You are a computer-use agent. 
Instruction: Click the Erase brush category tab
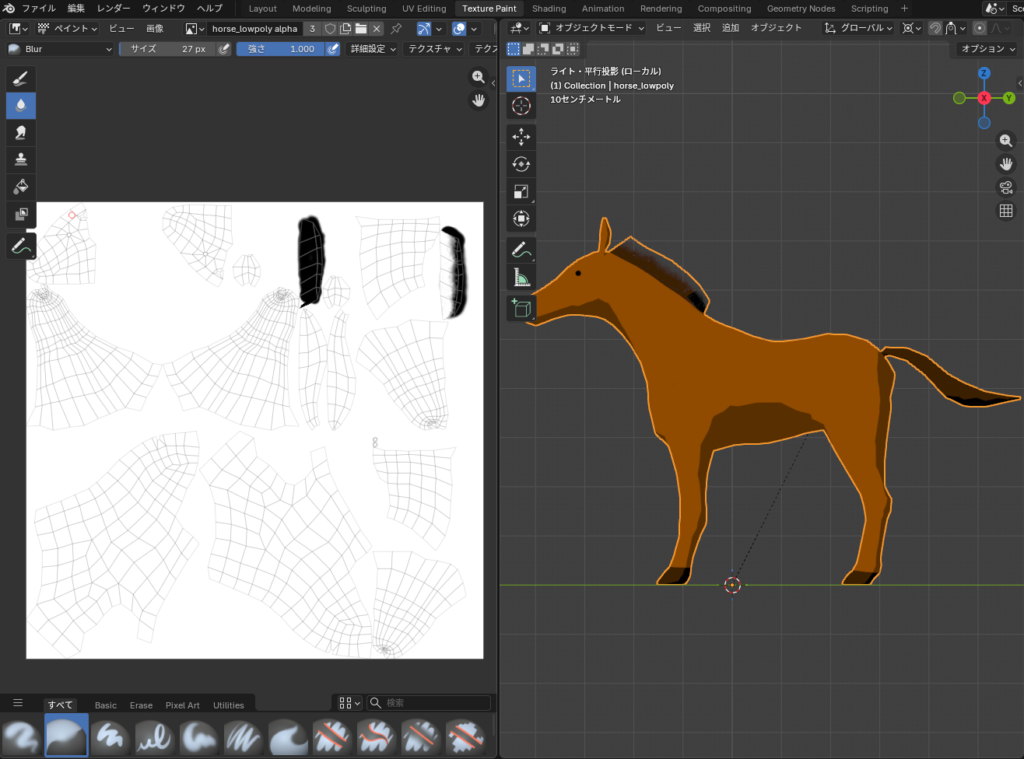click(141, 705)
